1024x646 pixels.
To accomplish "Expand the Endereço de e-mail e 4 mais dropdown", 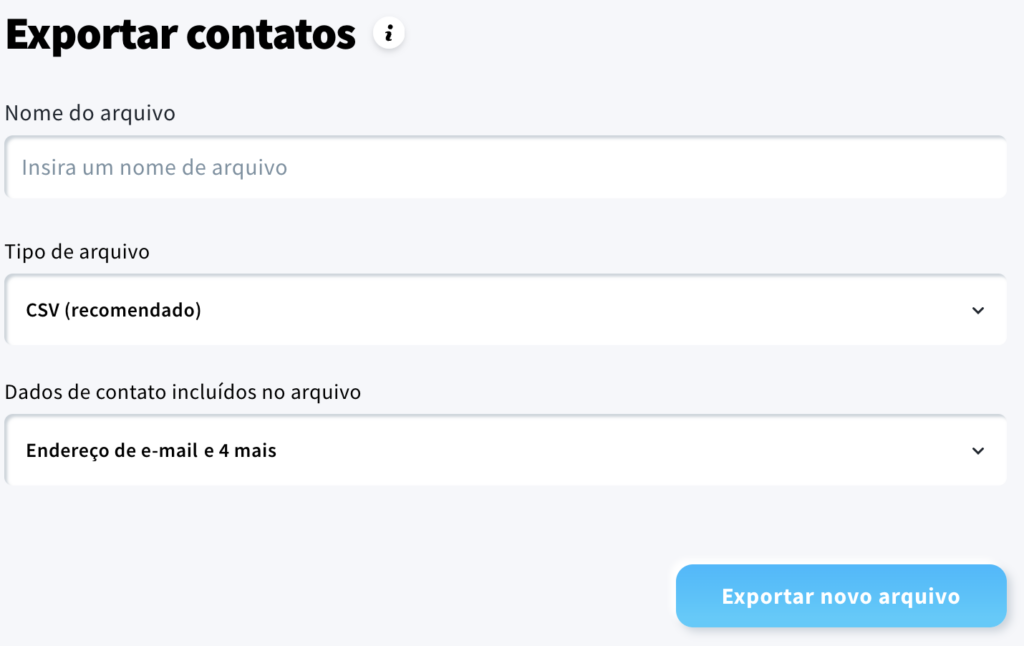I will (500, 450).
